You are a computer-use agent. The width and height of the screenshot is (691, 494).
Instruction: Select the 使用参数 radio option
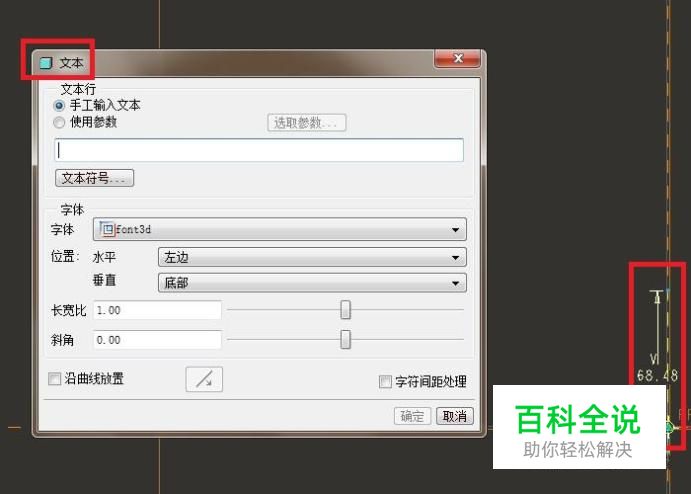point(59,123)
